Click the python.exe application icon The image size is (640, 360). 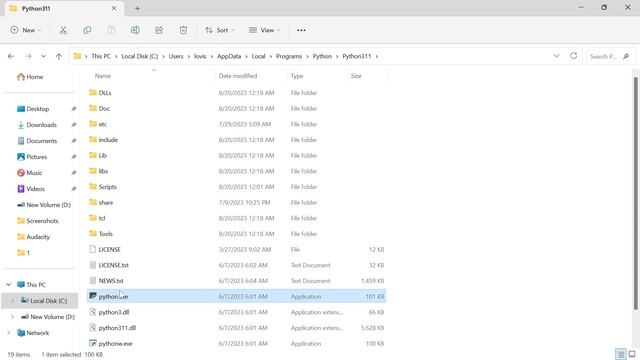pyautogui.click(x=93, y=296)
